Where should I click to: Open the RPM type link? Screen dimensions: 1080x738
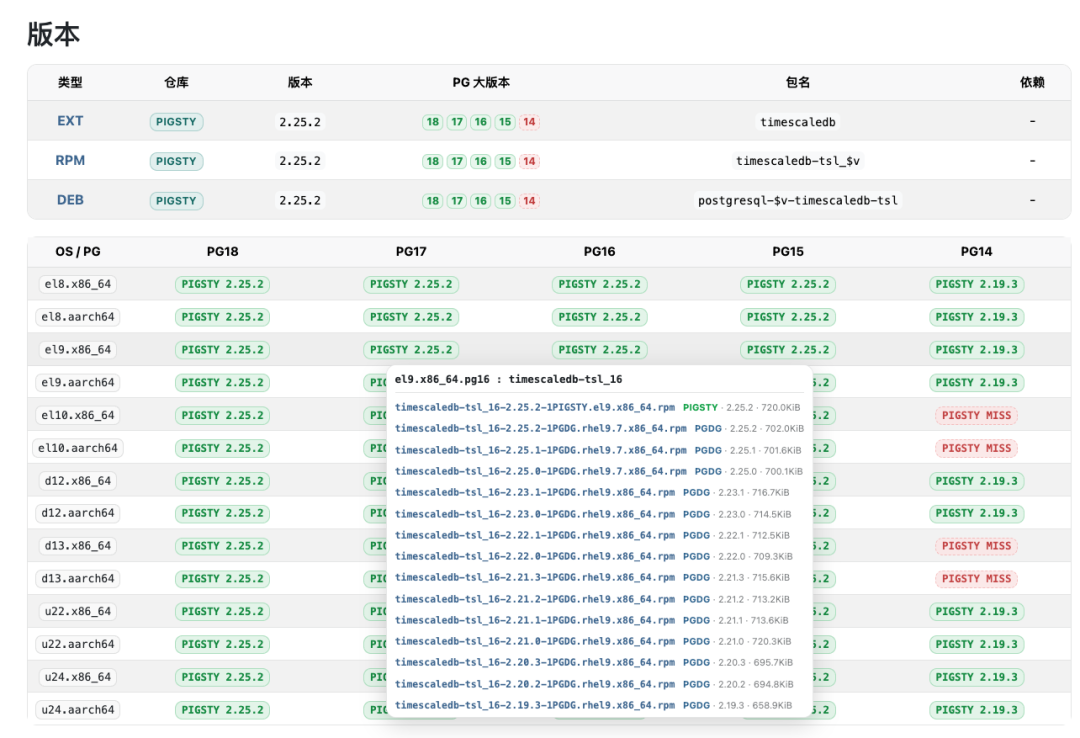click(x=70, y=161)
